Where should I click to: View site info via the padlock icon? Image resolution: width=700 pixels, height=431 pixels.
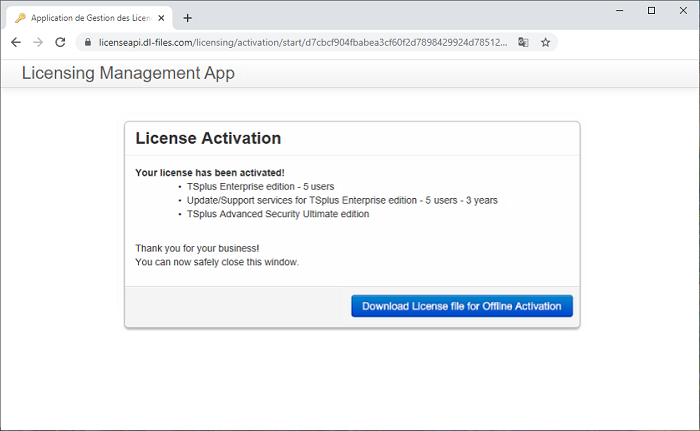(88, 43)
